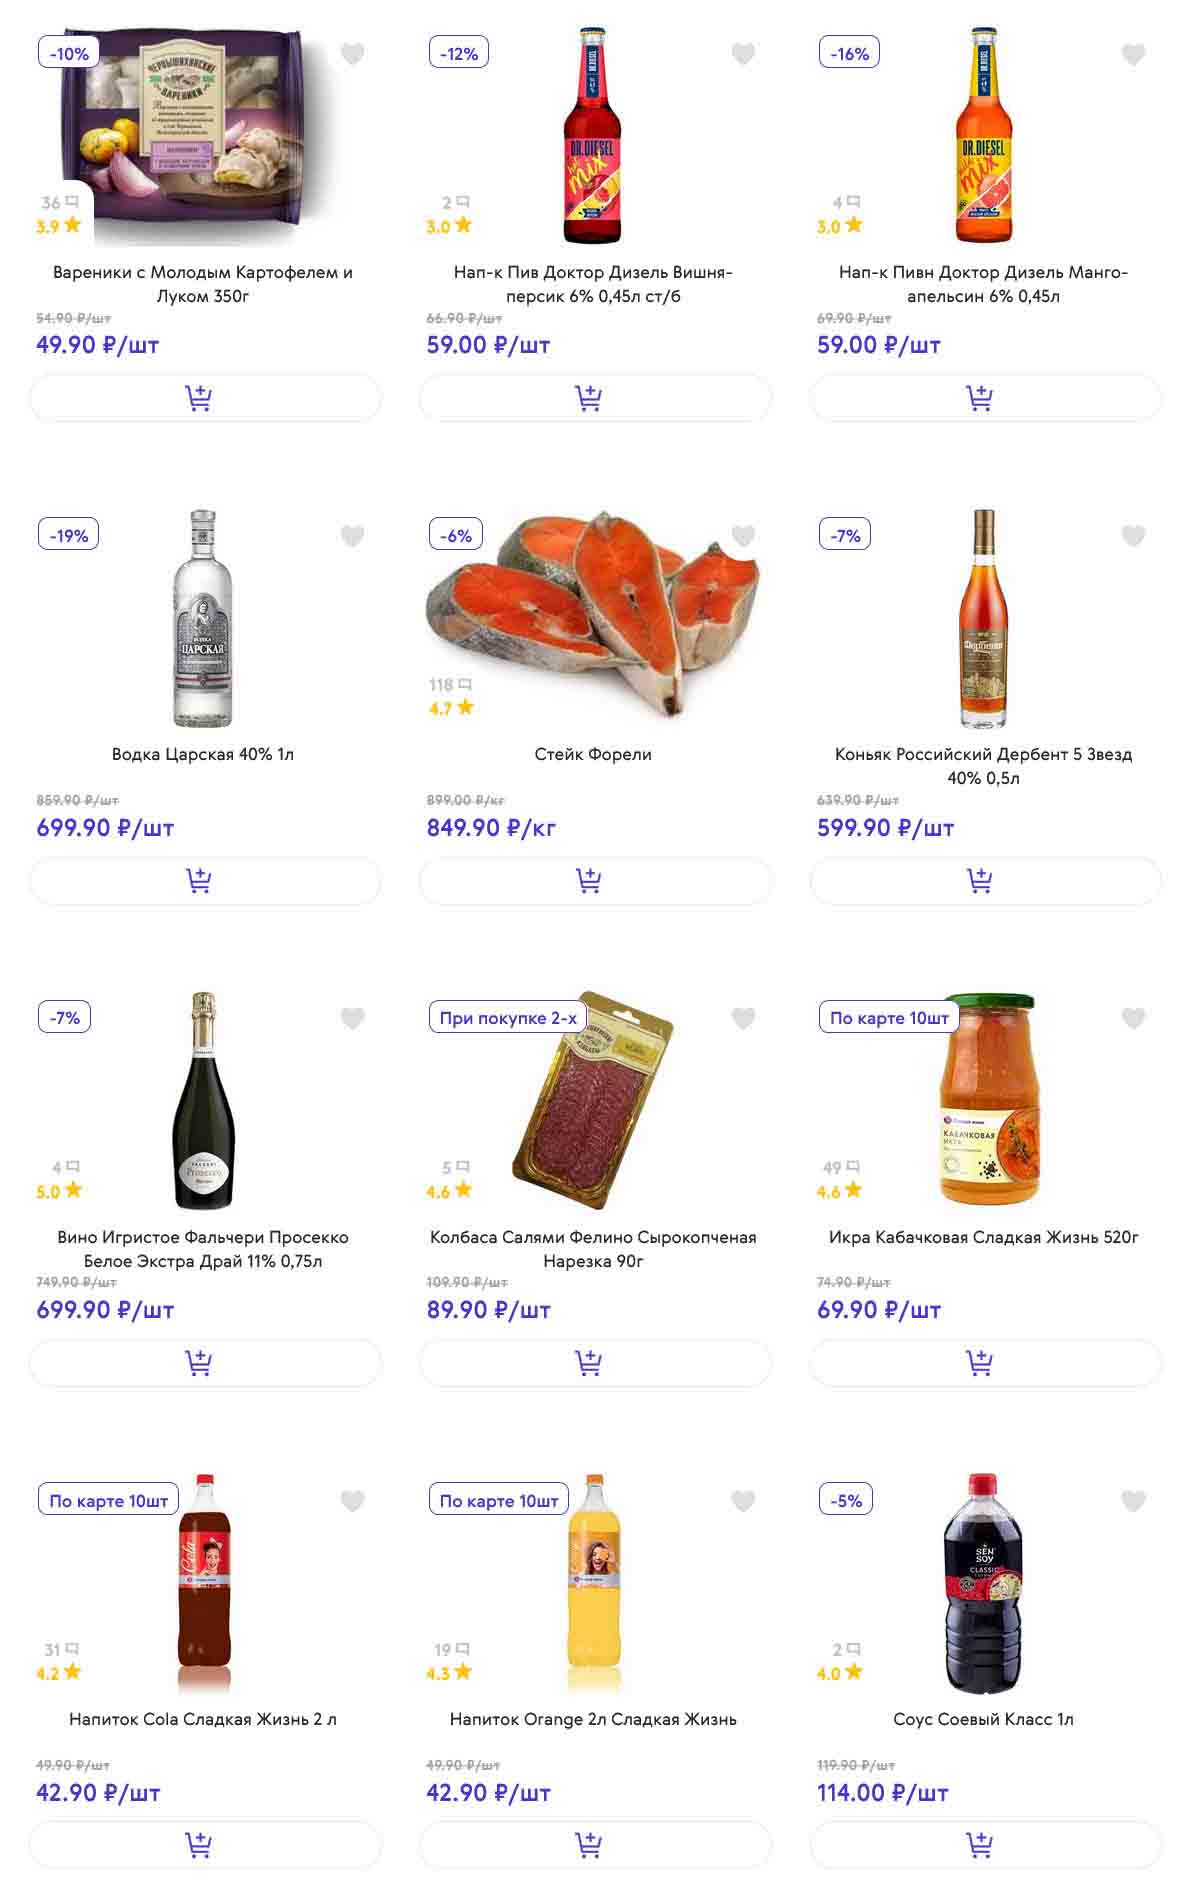Mark Вино Игристое Просекко as favorite
This screenshot has width=1180, height=1888.
pyautogui.click(x=352, y=1018)
